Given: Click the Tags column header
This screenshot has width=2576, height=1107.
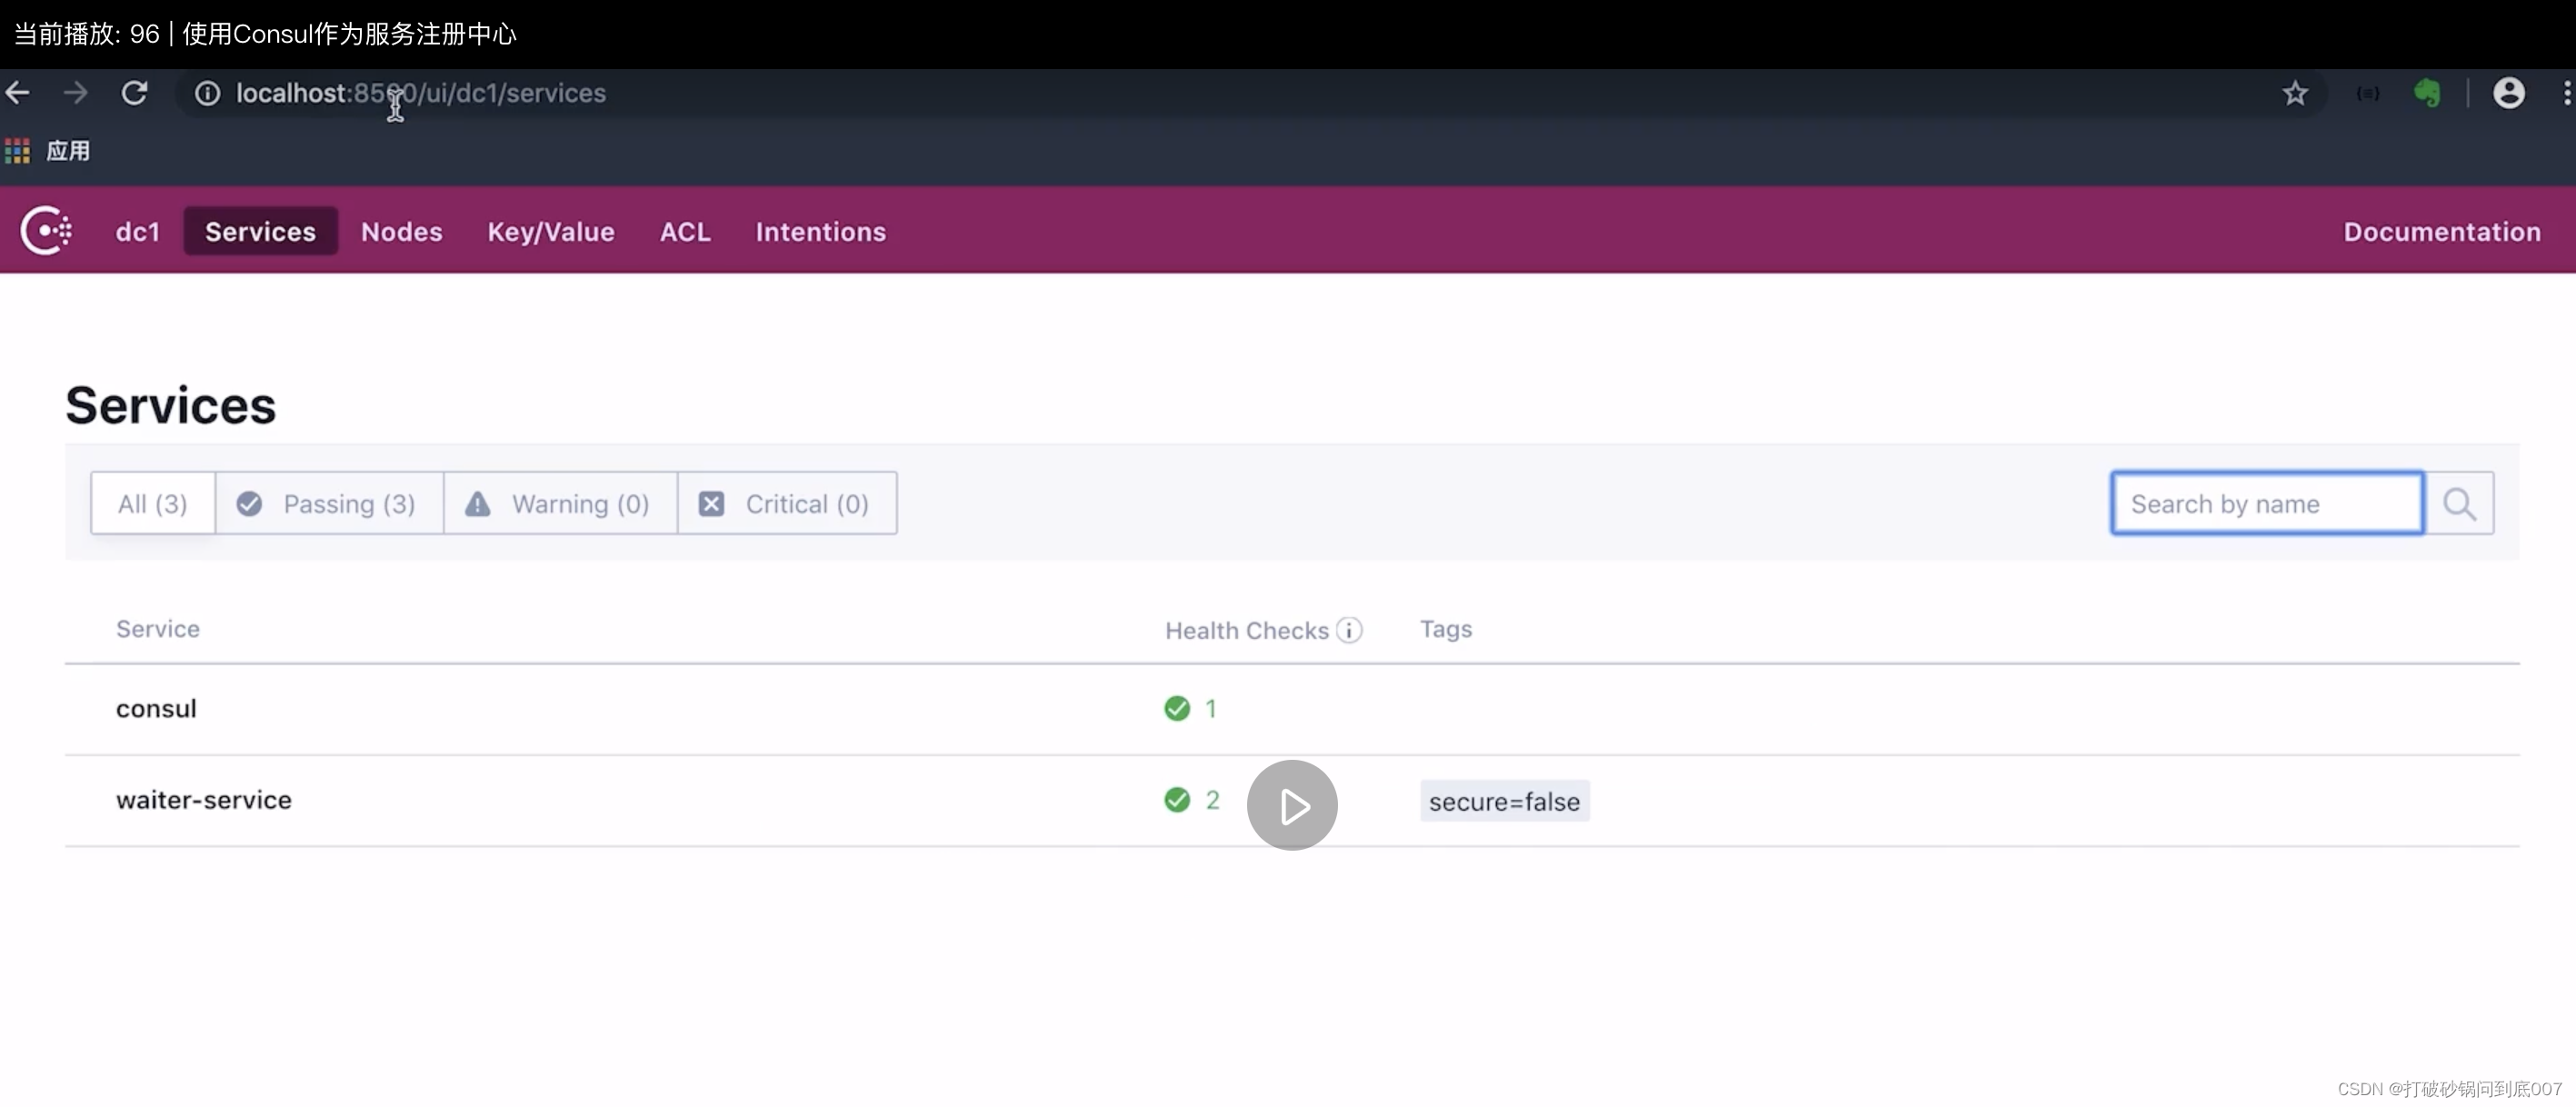Looking at the screenshot, I should [x=1446, y=629].
